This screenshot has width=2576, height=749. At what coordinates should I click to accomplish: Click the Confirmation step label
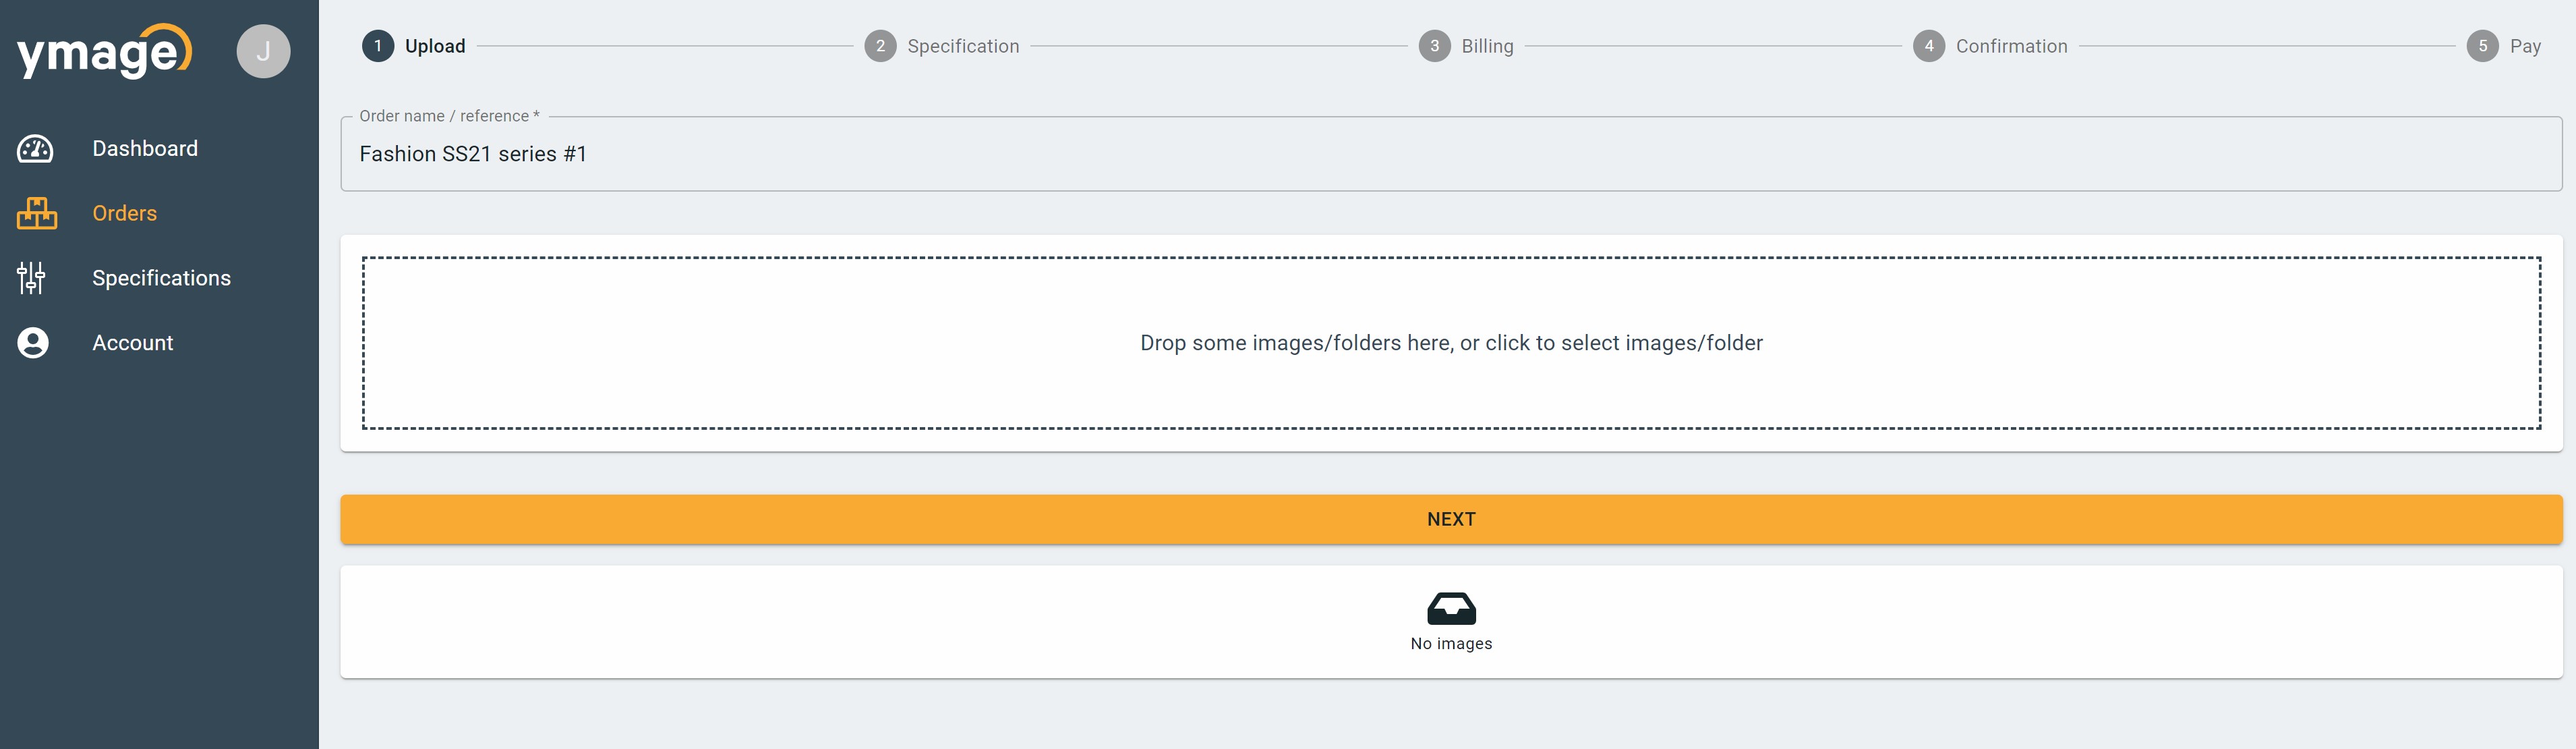[x=2011, y=46]
